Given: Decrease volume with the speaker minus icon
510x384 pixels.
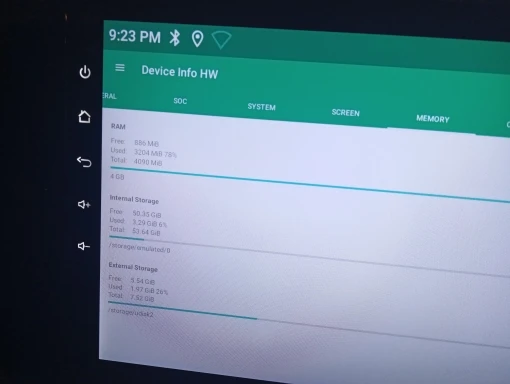Looking at the screenshot, I should tap(84, 246).
